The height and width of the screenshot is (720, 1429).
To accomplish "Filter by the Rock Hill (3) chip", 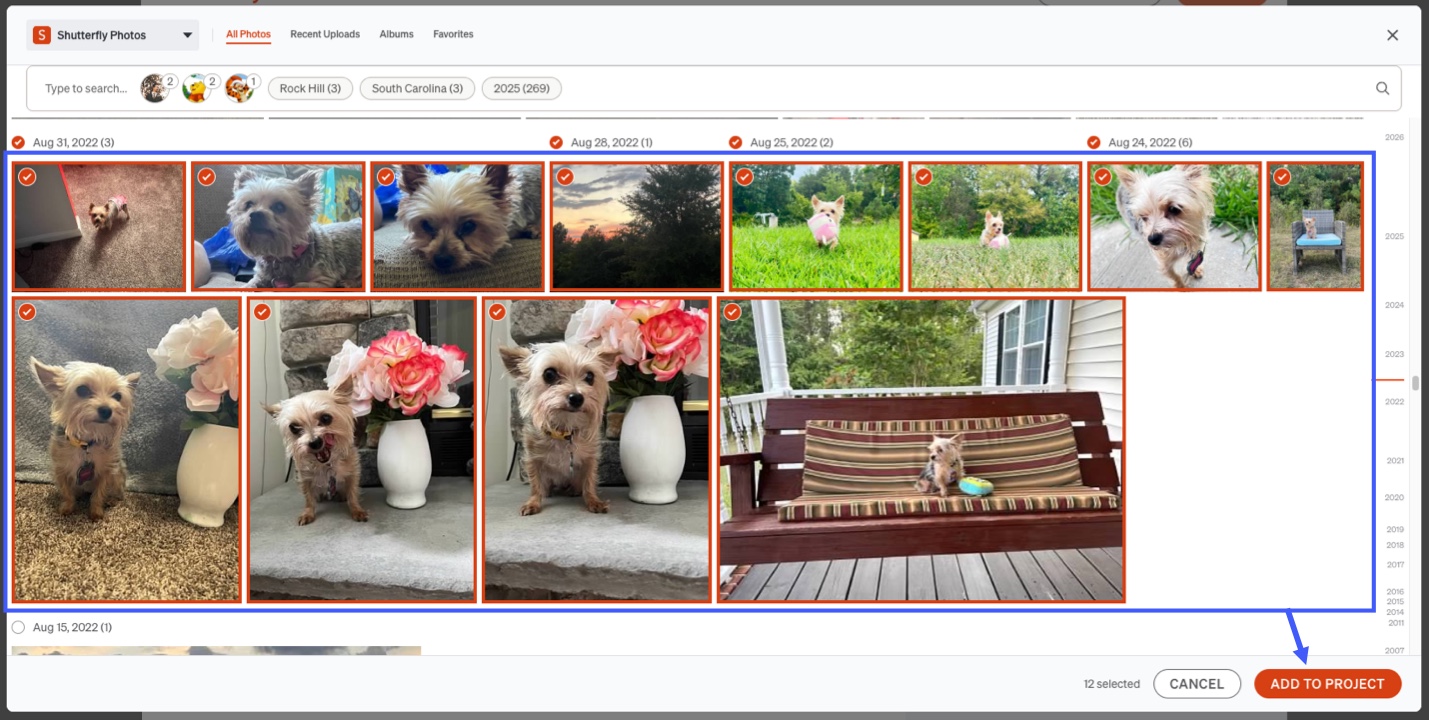I will click(310, 88).
